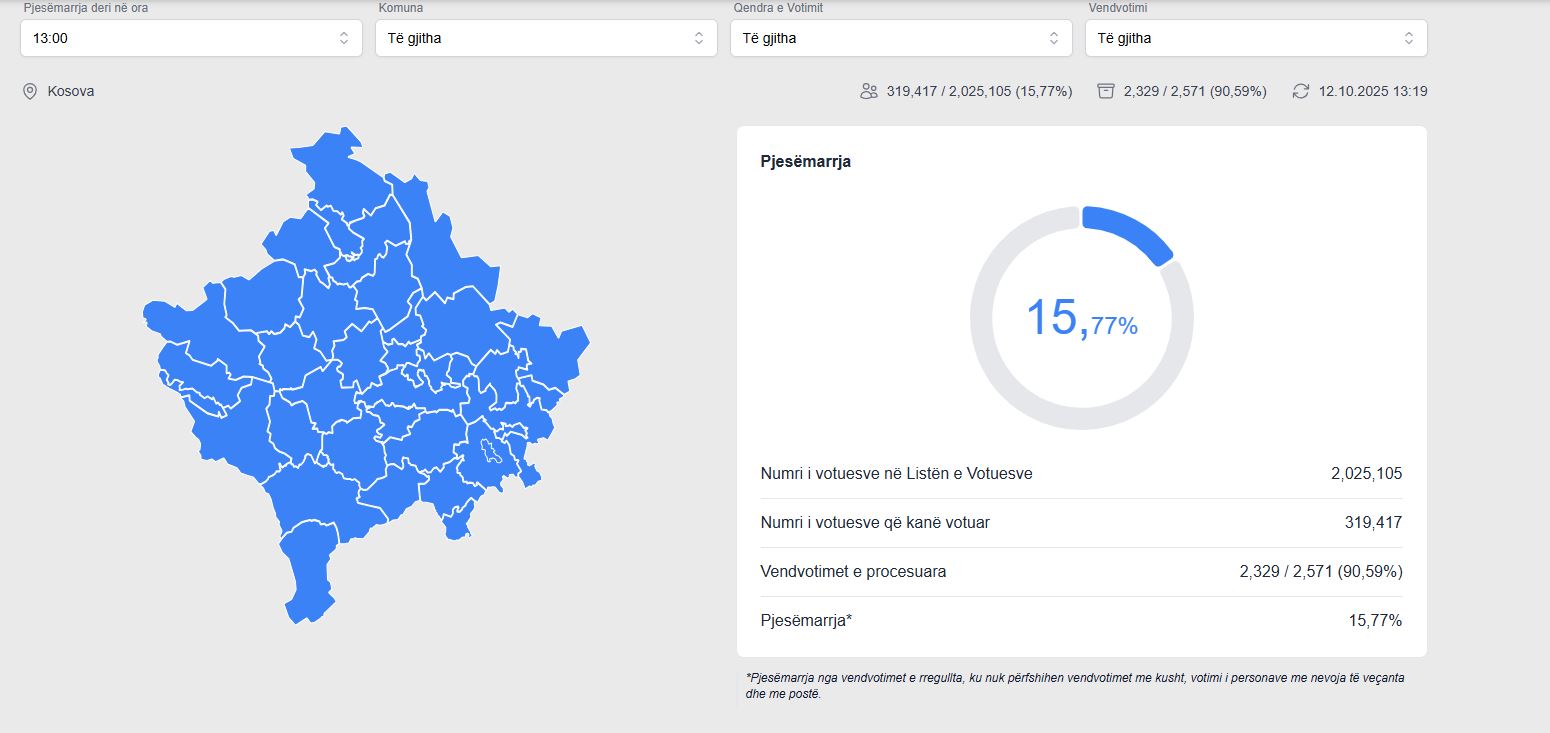Screen dimensions: 1550x733
Task: Click the Pjesëmarrja card heading
Action: (805, 161)
